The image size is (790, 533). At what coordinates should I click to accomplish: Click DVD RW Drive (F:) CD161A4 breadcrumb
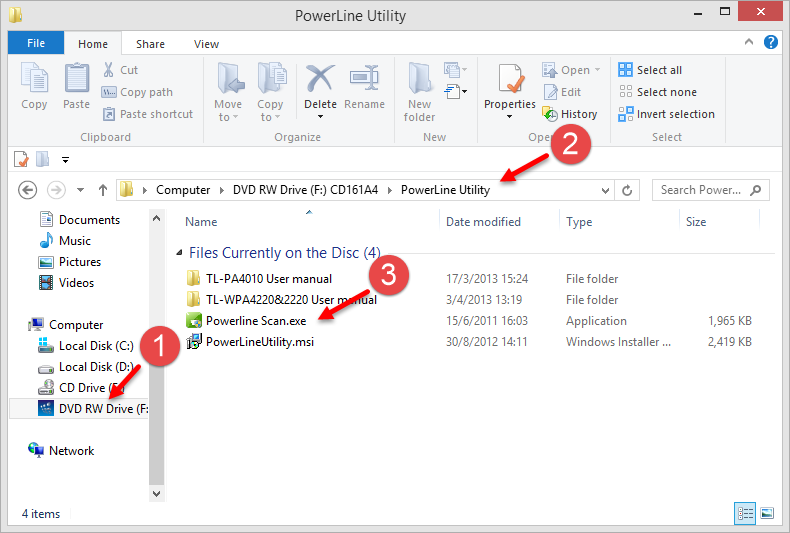[x=305, y=190]
